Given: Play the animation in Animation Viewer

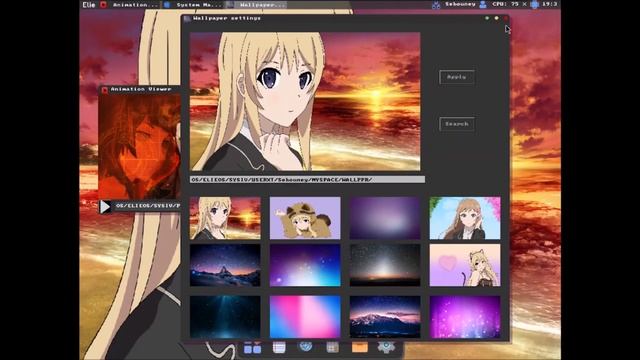Looking at the screenshot, I should [x=105, y=207].
